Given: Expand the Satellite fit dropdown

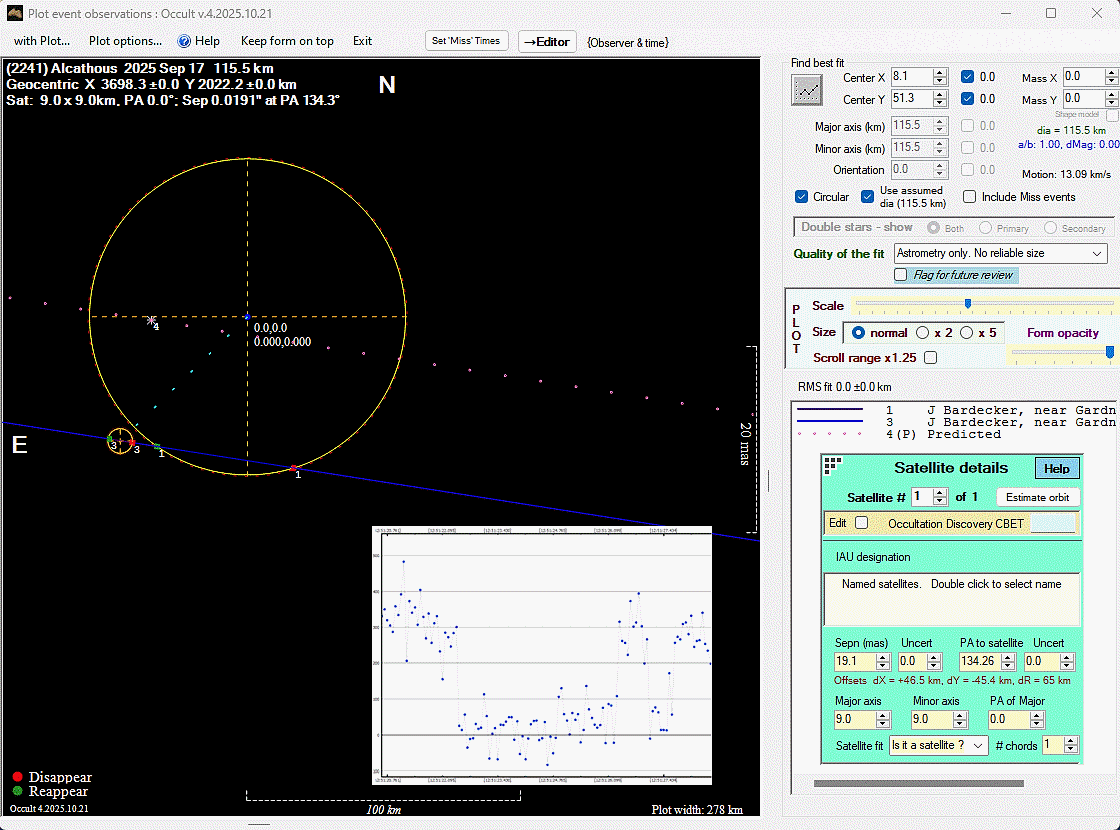Looking at the screenshot, I should [938, 745].
